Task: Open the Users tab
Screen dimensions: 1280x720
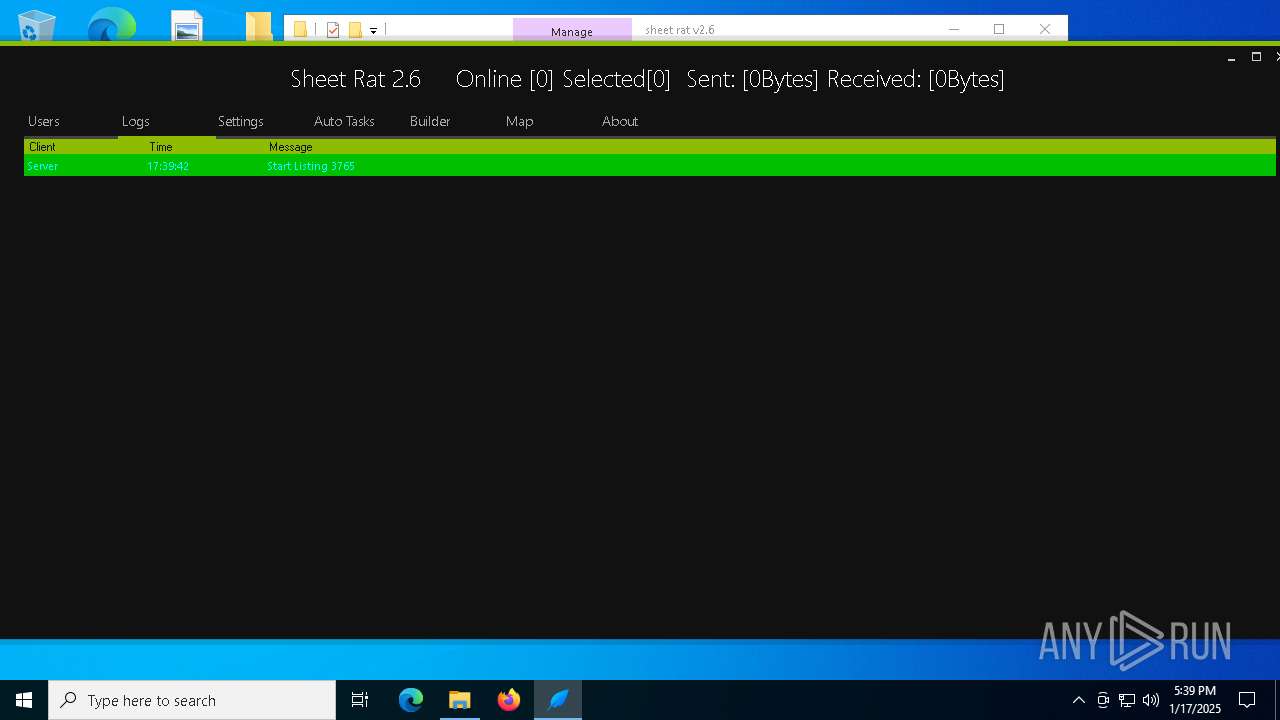Action: point(44,121)
